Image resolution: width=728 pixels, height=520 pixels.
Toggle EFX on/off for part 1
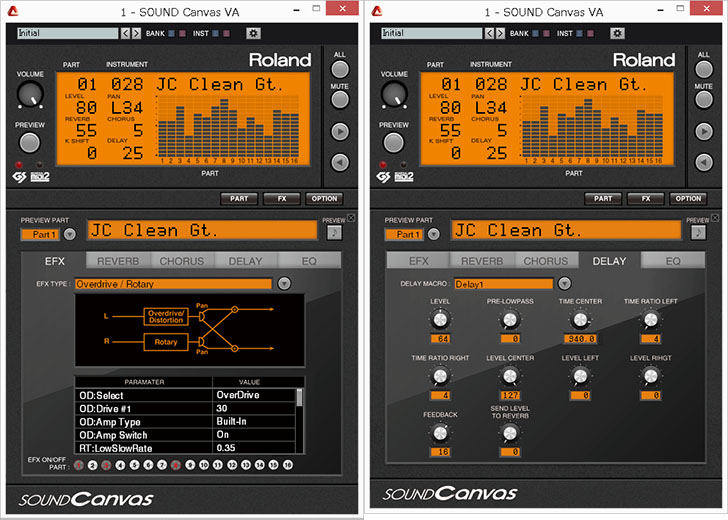(x=78, y=465)
